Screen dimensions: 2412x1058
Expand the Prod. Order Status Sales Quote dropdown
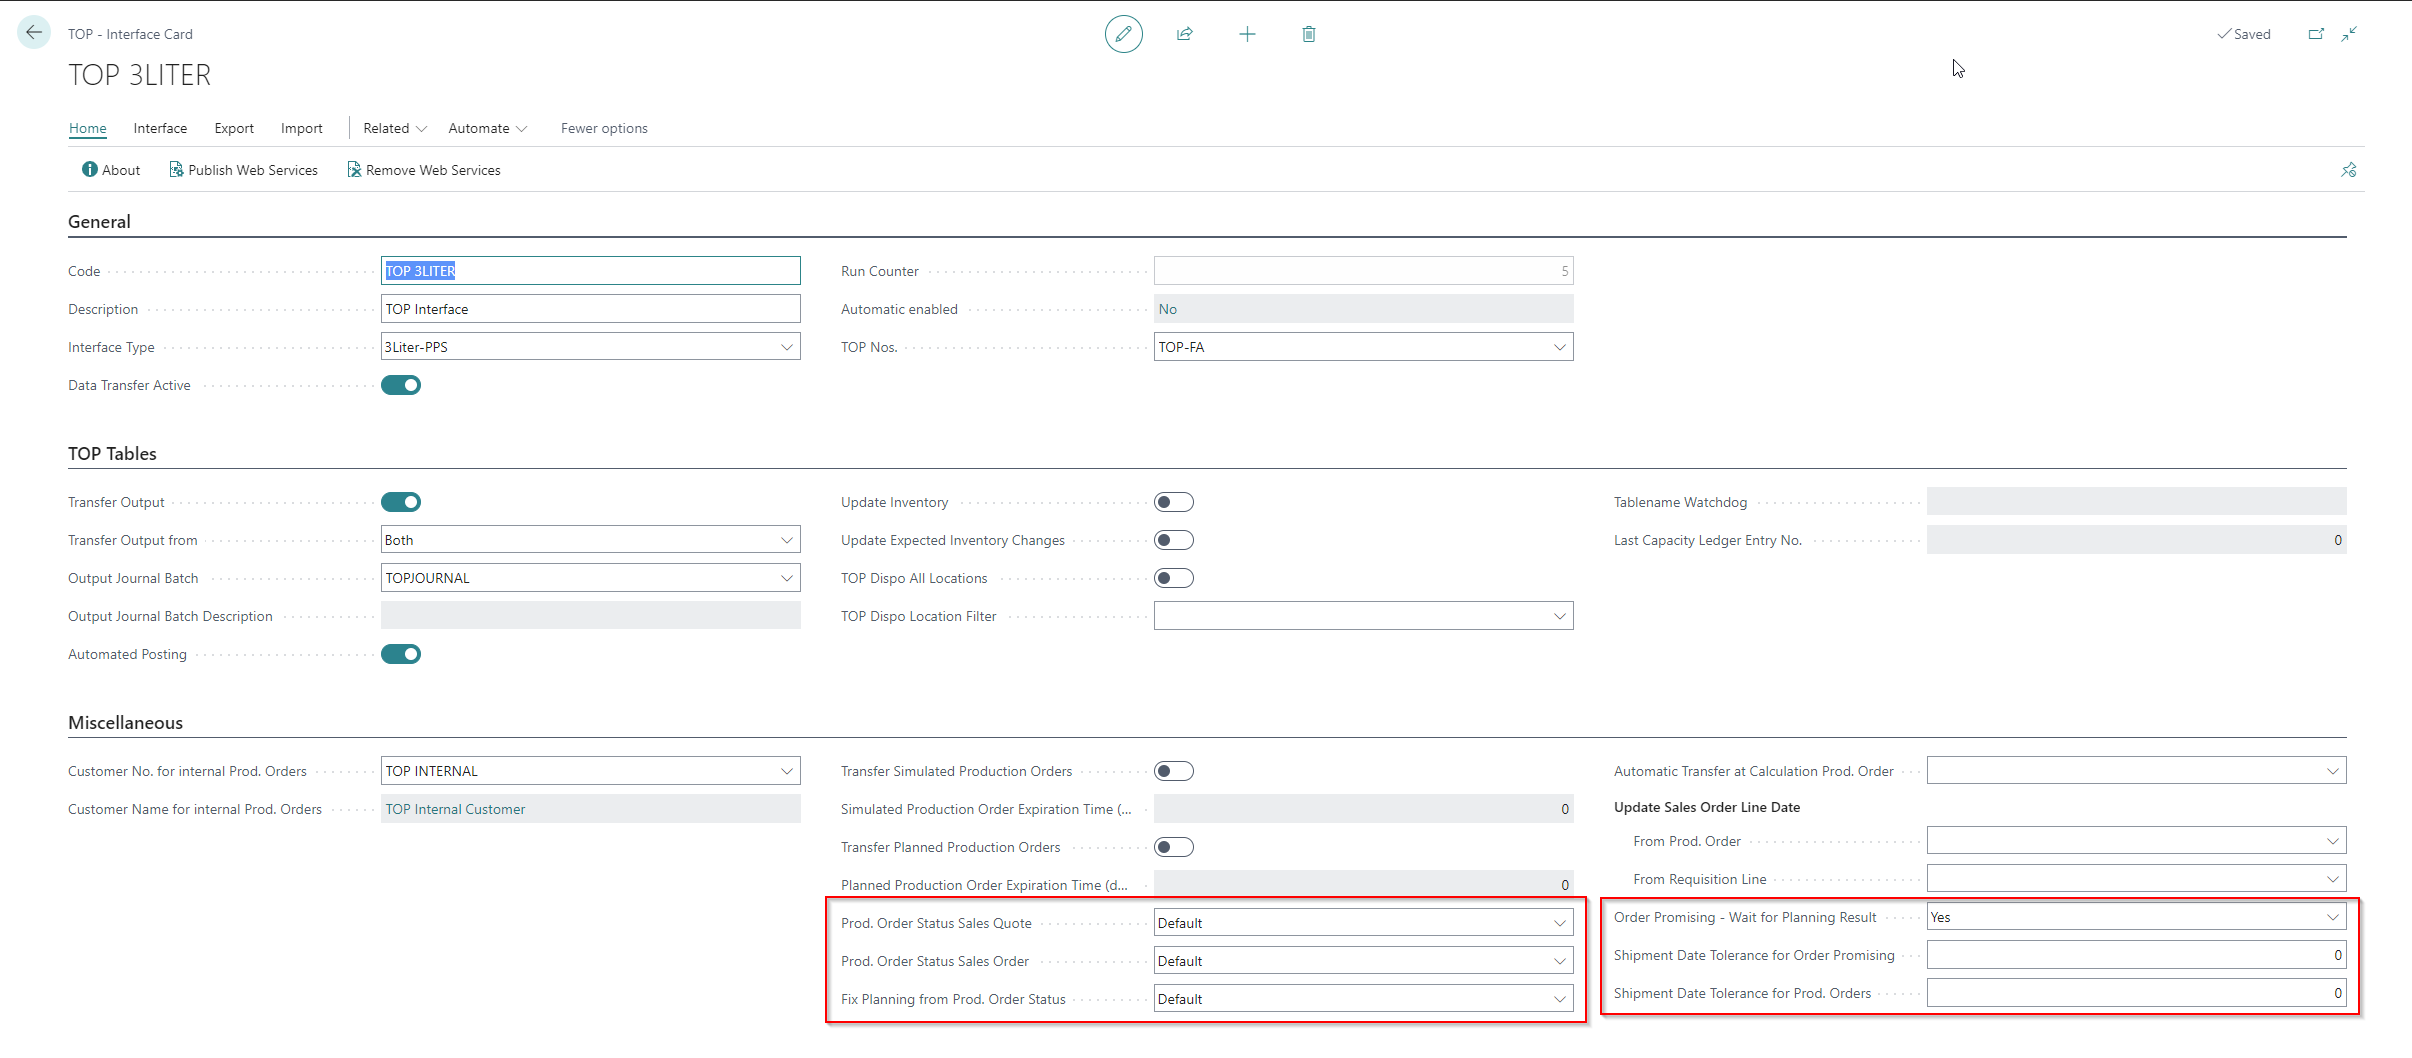1559,923
